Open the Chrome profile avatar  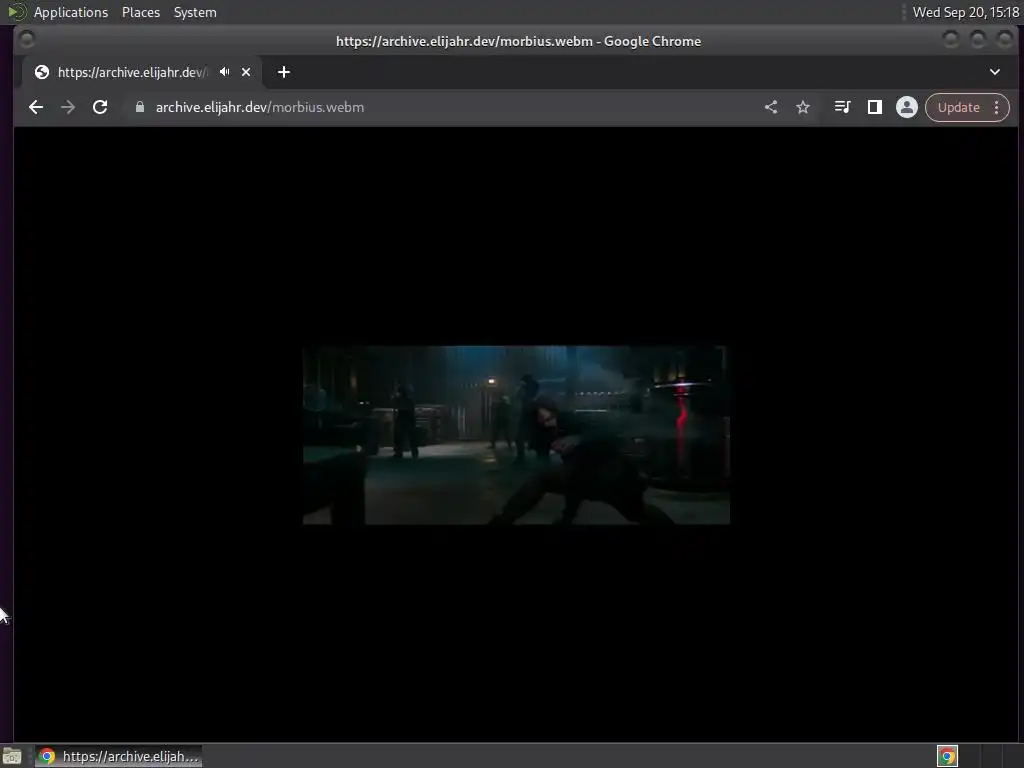pyautogui.click(x=906, y=107)
